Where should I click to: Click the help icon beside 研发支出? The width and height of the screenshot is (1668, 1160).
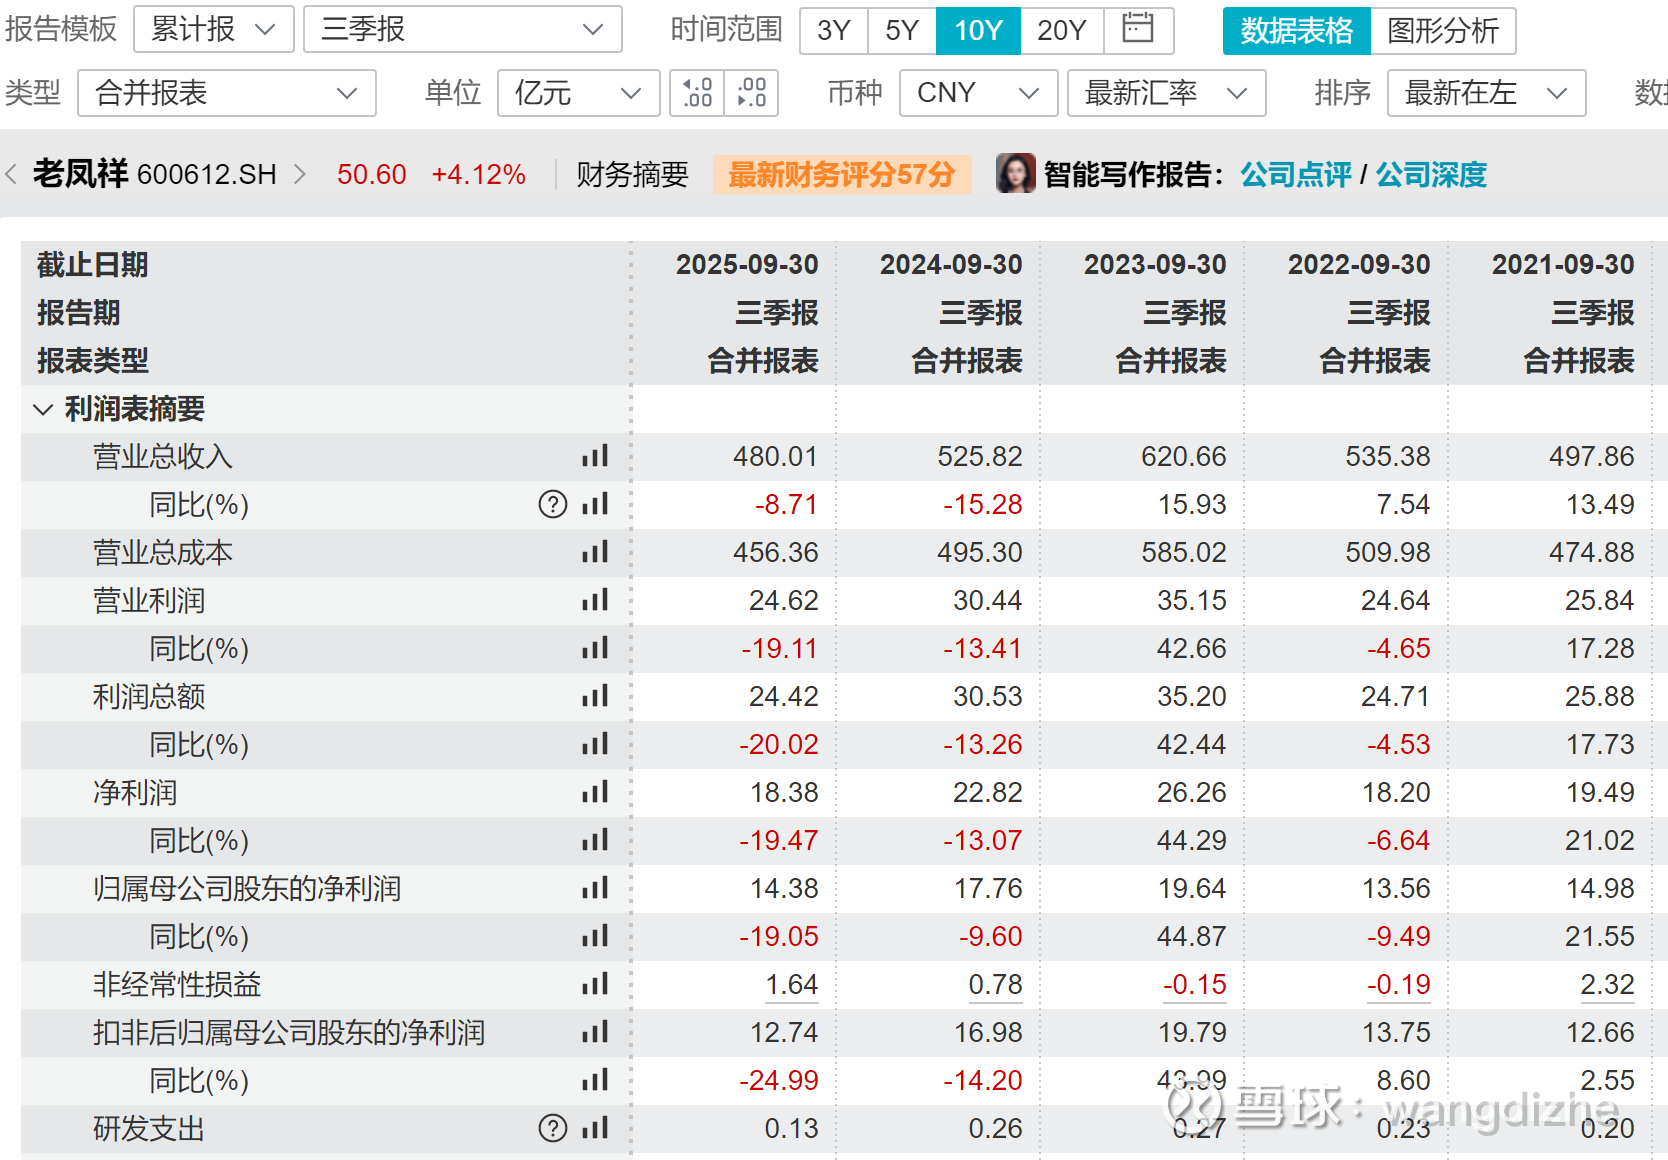[x=552, y=1128]
